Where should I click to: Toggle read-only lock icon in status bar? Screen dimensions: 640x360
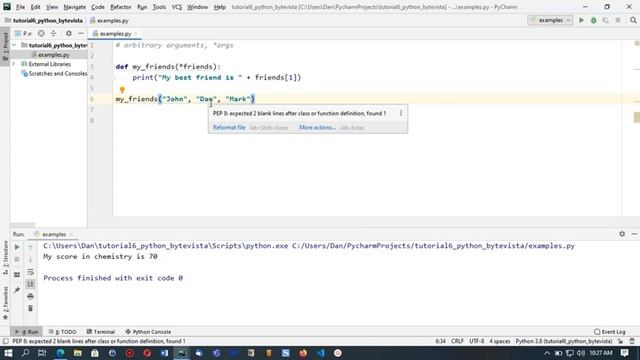pyautogui.click(x=620, y=341)
